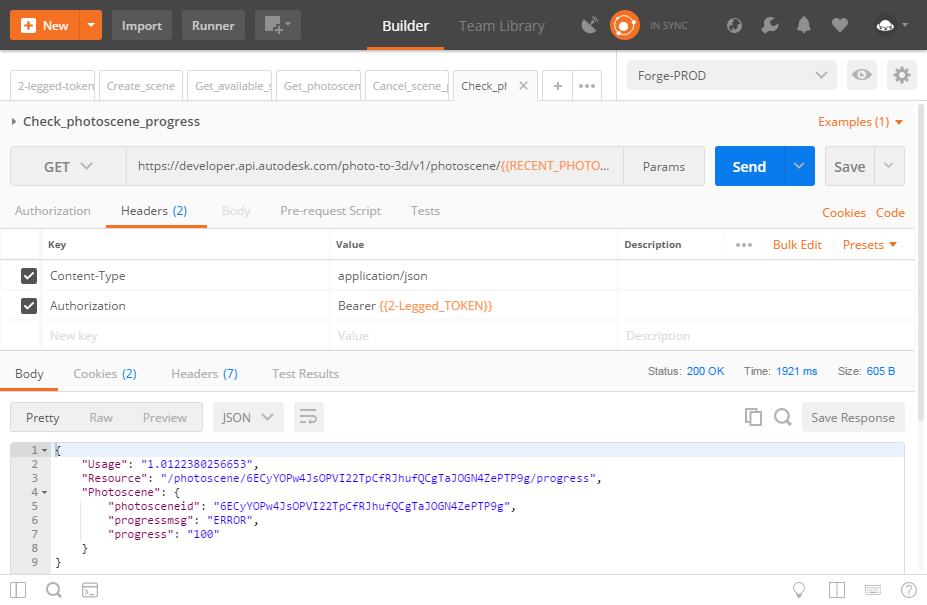
Task: Open the find magnifier in status bar
Action: click(54, 590)
